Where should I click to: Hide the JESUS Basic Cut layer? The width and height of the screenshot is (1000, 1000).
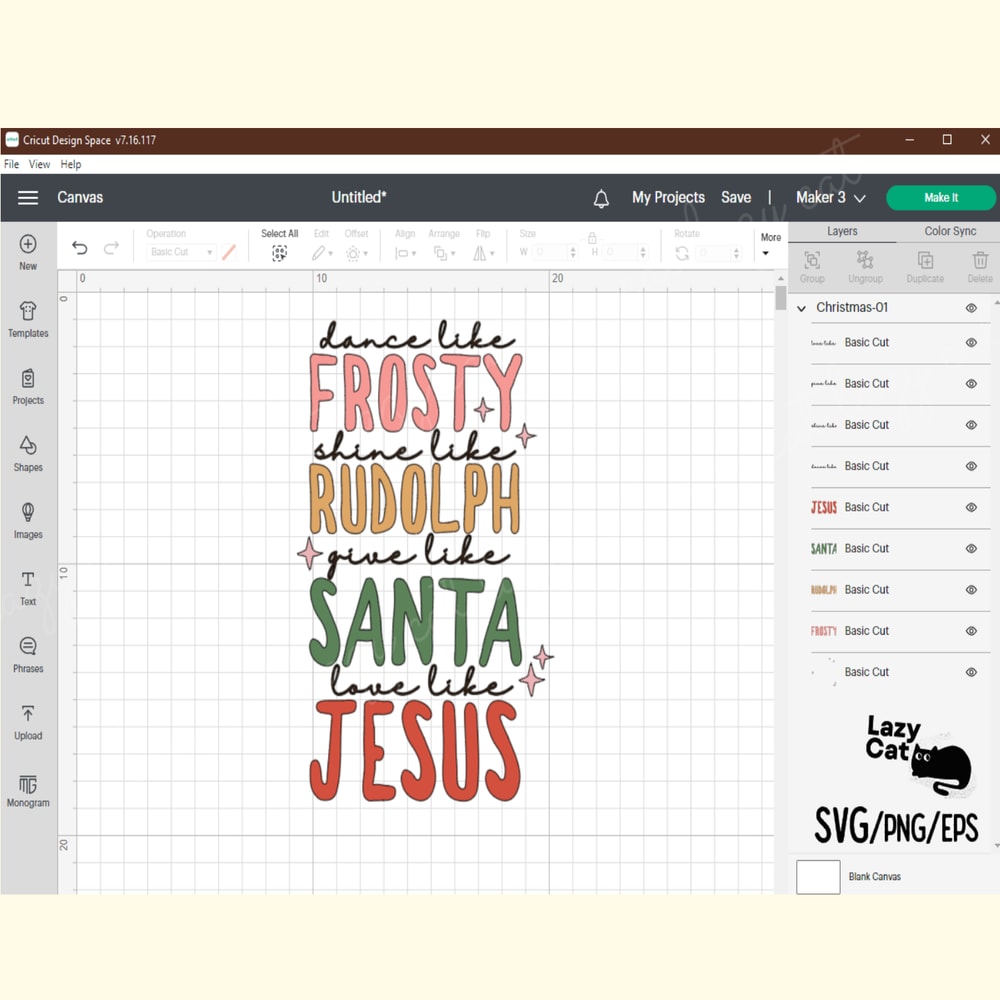pos(970,507)
